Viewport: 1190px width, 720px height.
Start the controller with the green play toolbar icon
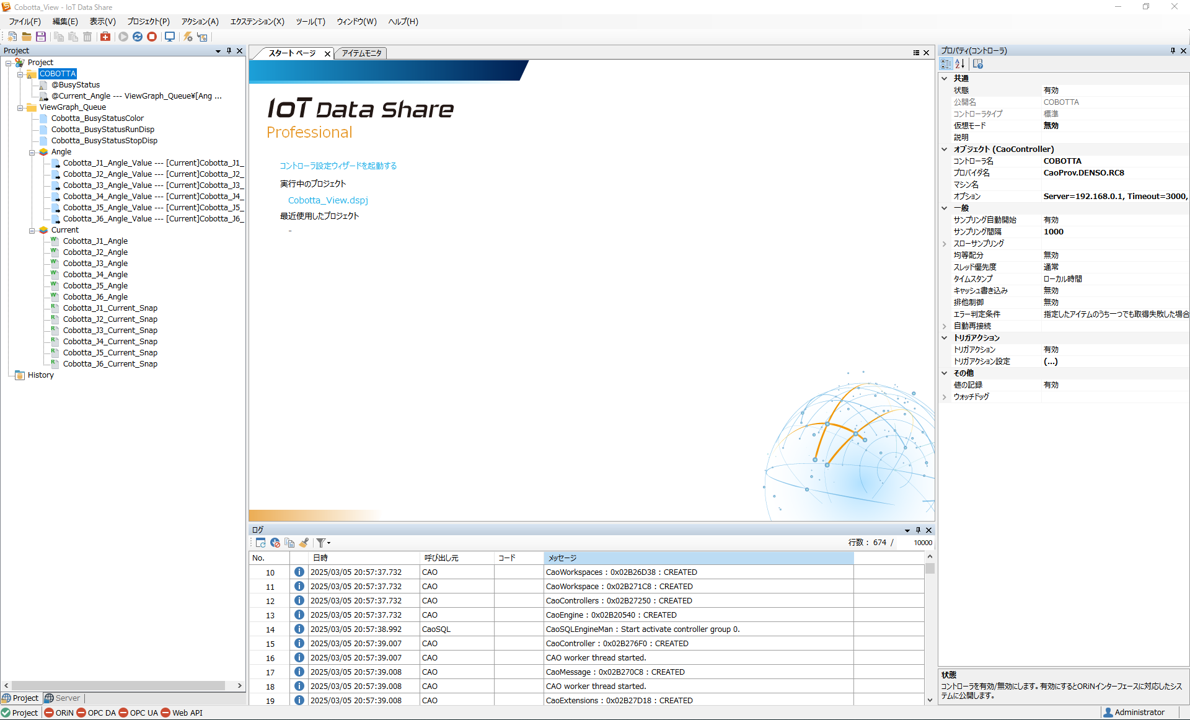(123, 37)
